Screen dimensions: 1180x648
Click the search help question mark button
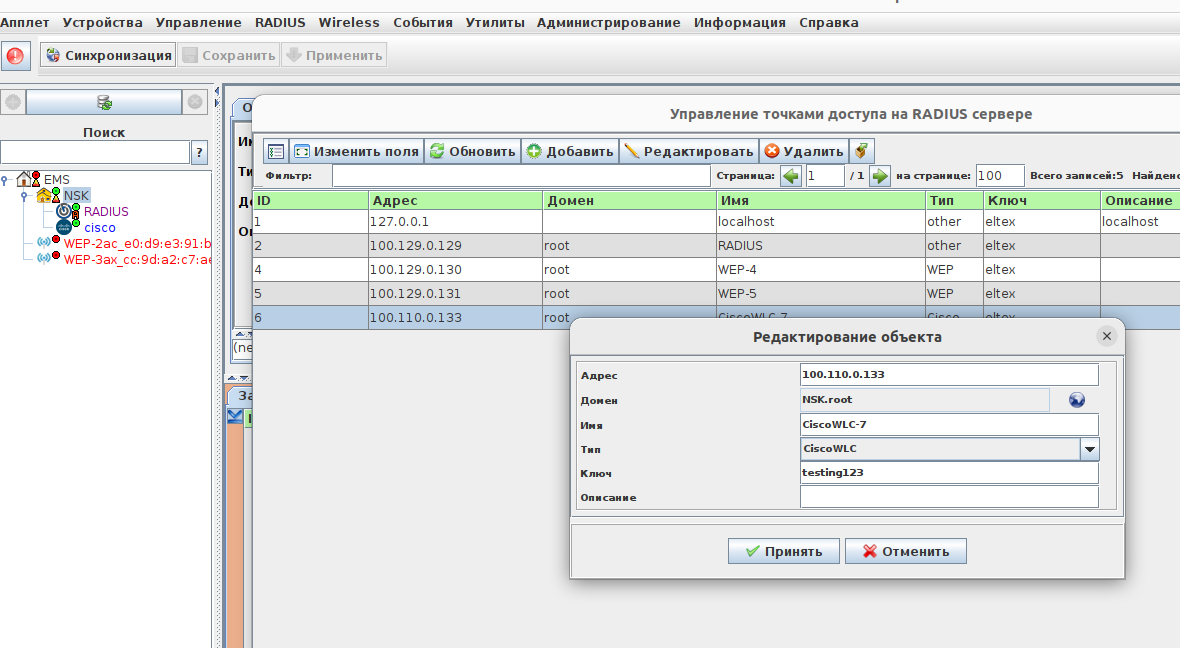tap(199, 152)
